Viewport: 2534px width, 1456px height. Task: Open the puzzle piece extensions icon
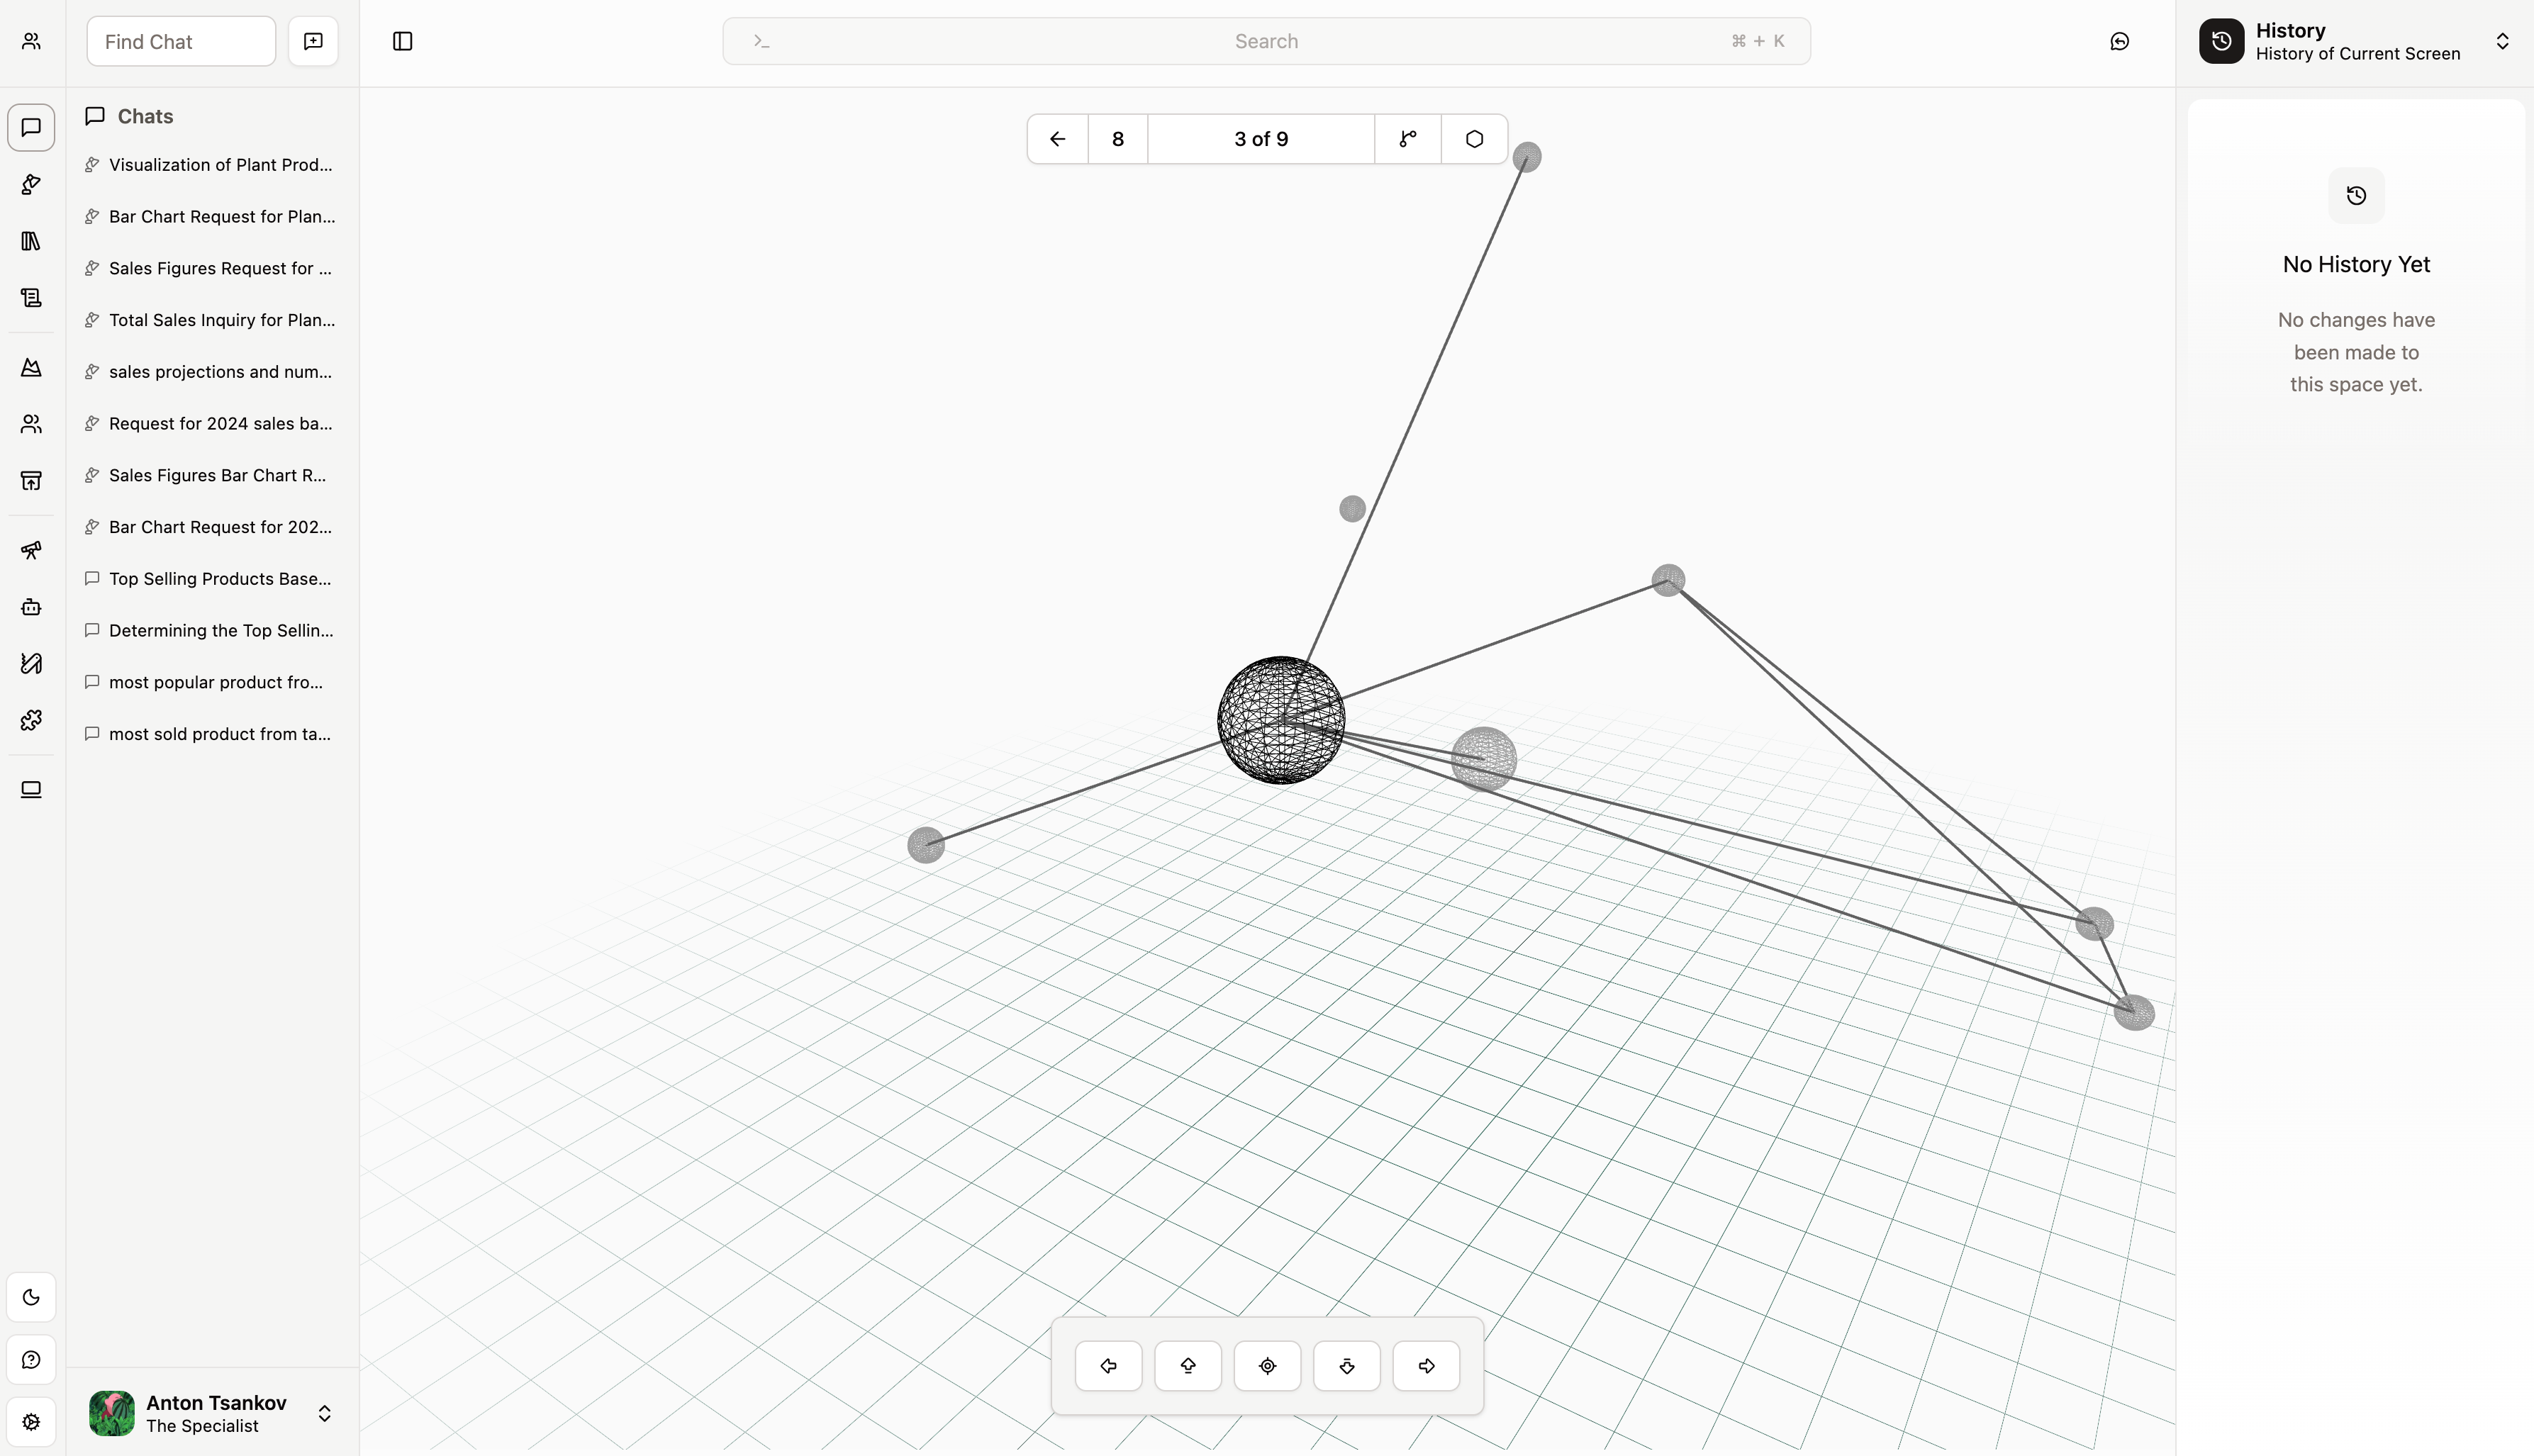coord(31,720)
